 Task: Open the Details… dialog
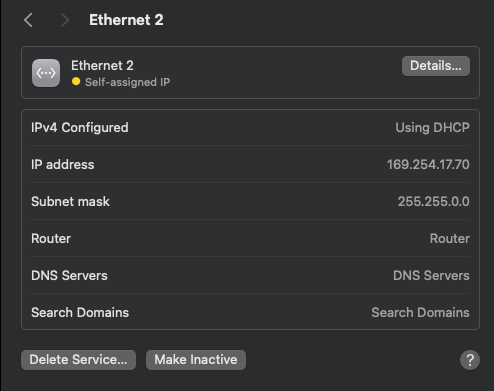point(436,66)
